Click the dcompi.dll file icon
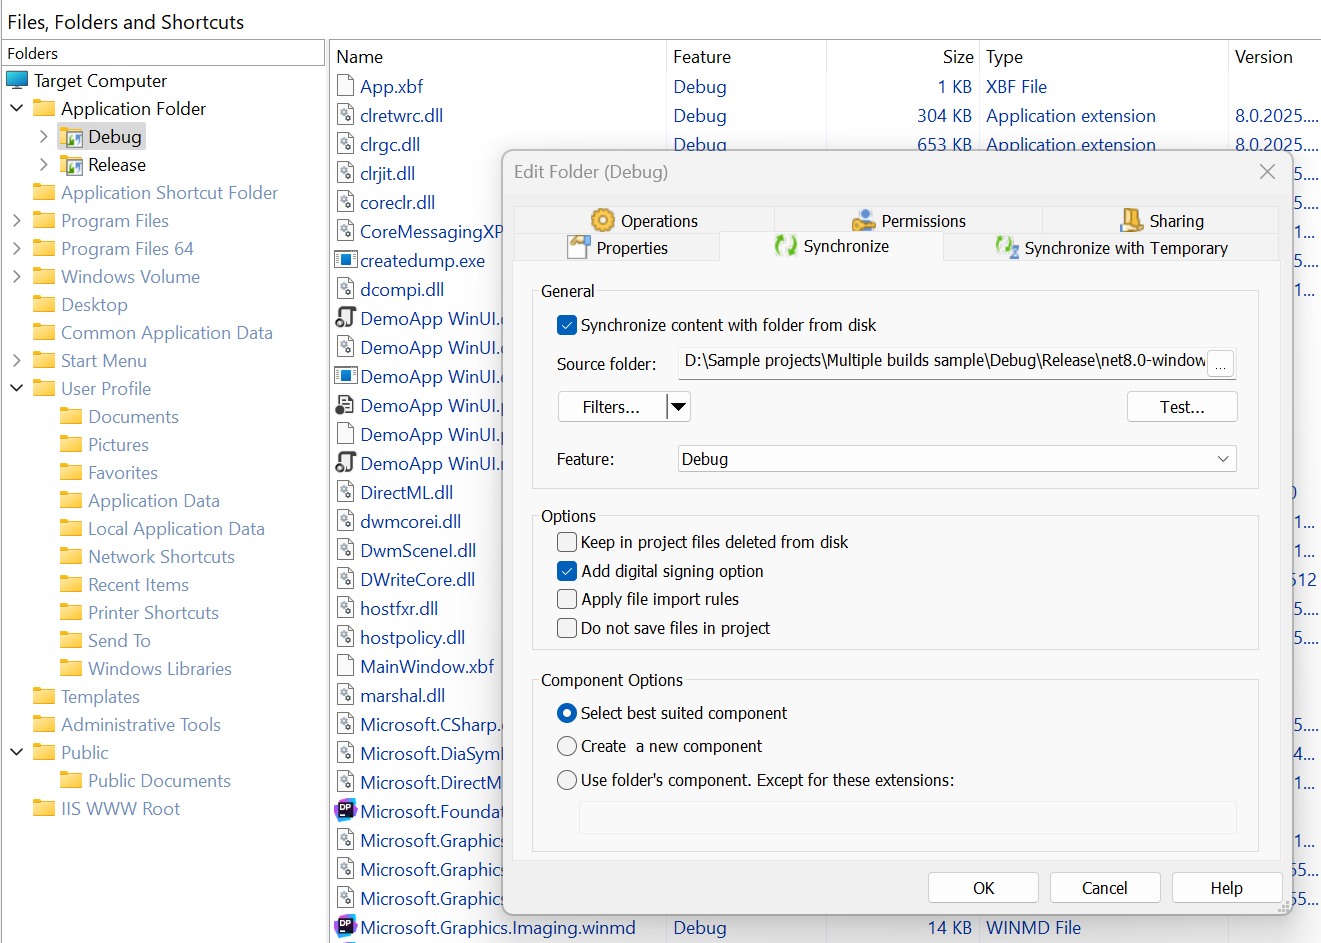 [x=345, y=289]
